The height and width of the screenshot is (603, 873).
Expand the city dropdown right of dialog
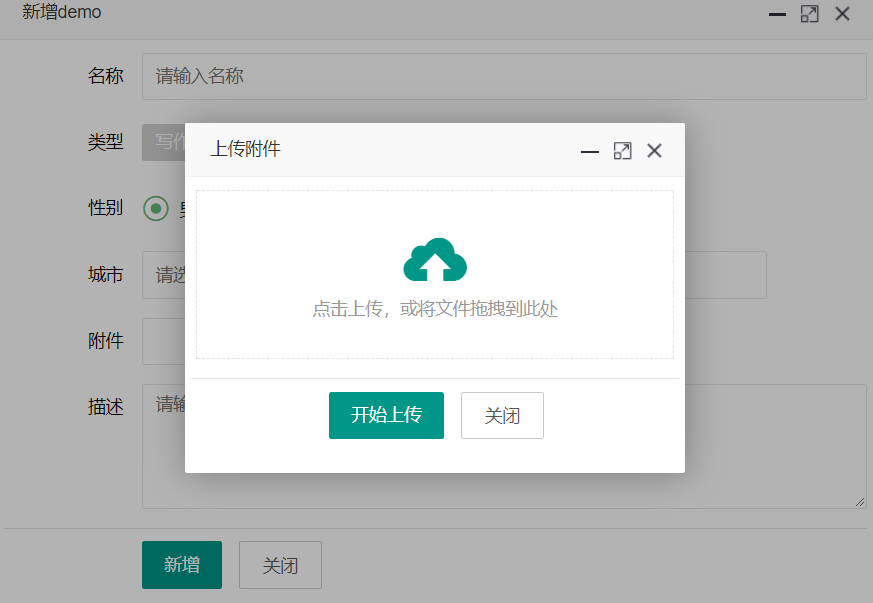(725, 275)
